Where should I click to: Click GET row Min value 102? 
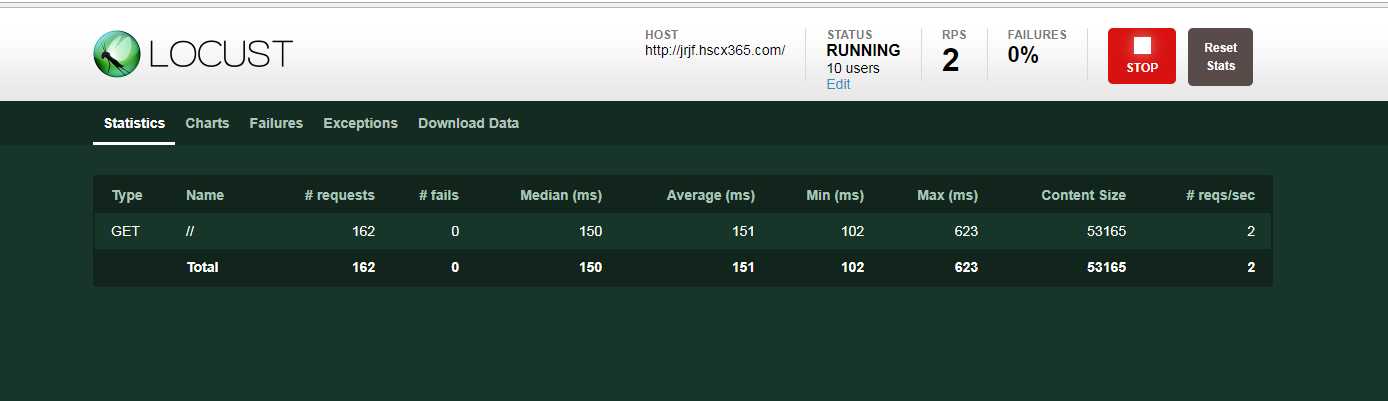(x=852, y=231)
